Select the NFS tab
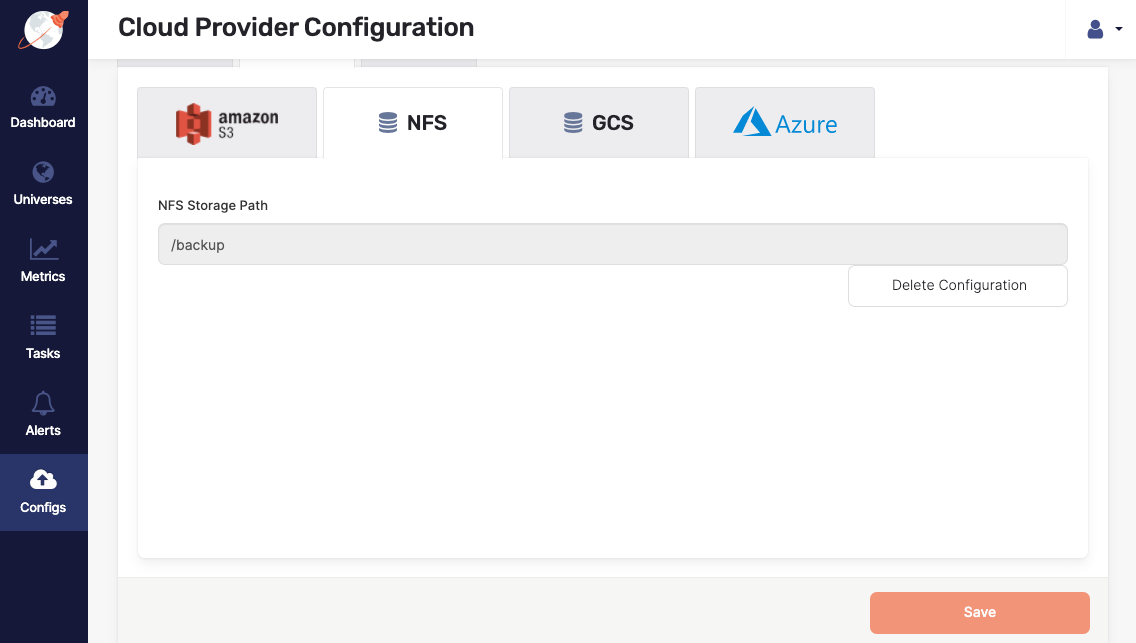 (x=413, y=122)
